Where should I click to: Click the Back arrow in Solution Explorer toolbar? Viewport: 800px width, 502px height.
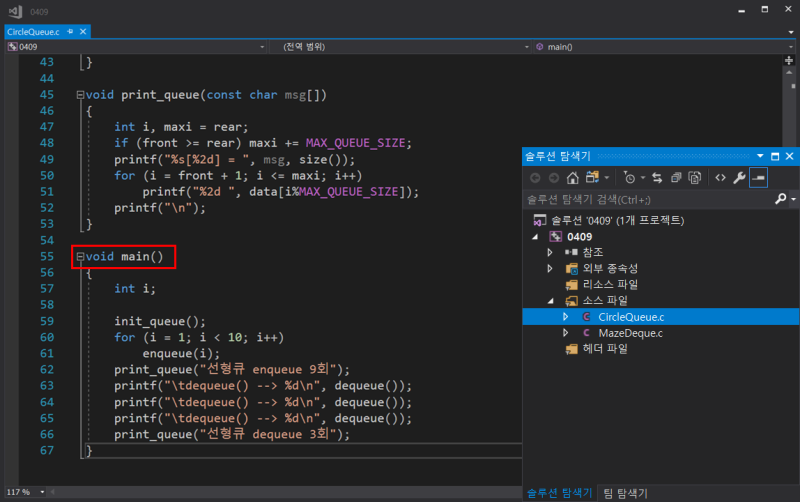tap(535, 178)
